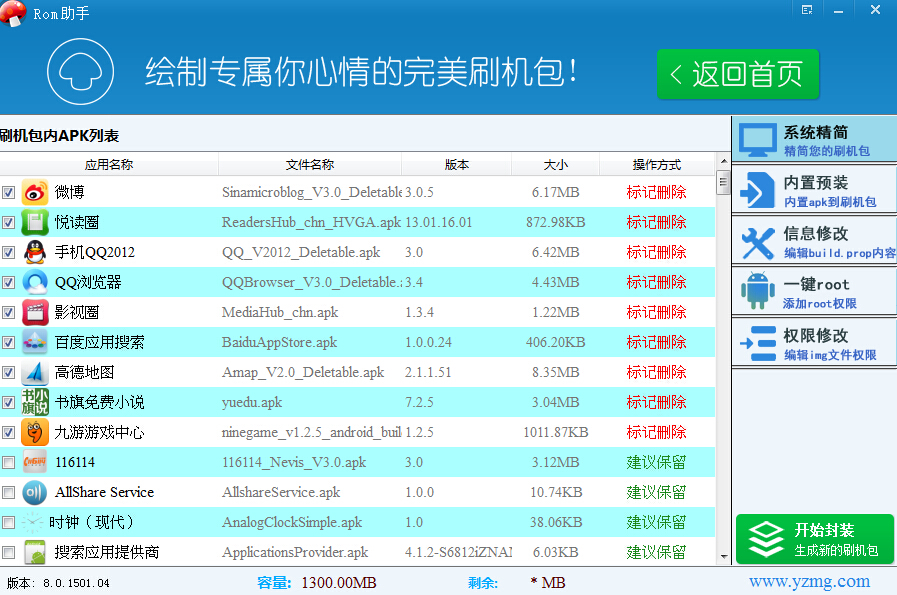Screen dimensions: 897x595
Task: Click the APK list scrollbar thumb
Action: (724, 183)
